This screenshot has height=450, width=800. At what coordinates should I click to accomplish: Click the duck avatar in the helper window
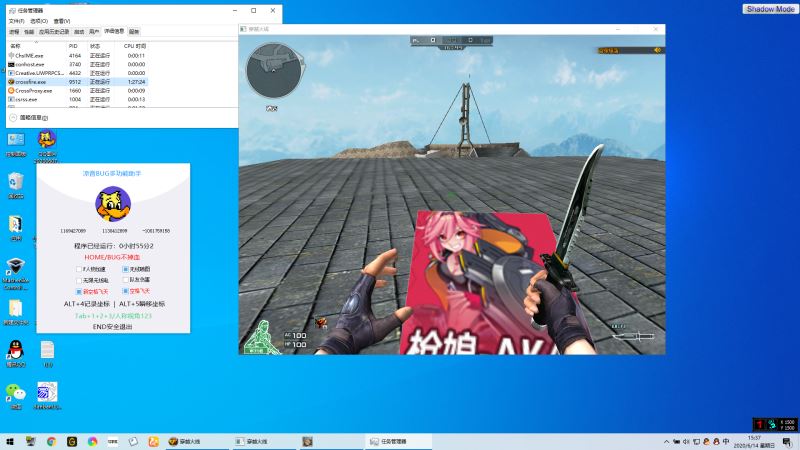[x=113, y=204]
